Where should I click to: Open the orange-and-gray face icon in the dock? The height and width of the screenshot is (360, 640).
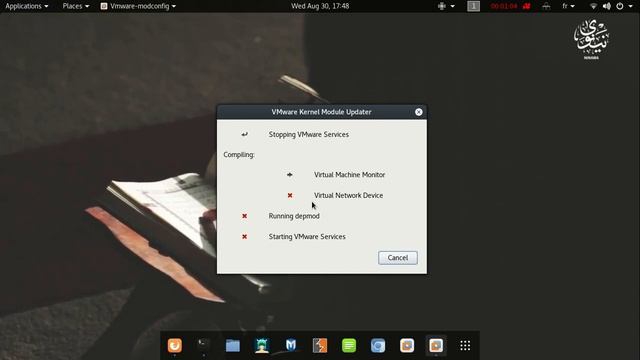(320, 345)
